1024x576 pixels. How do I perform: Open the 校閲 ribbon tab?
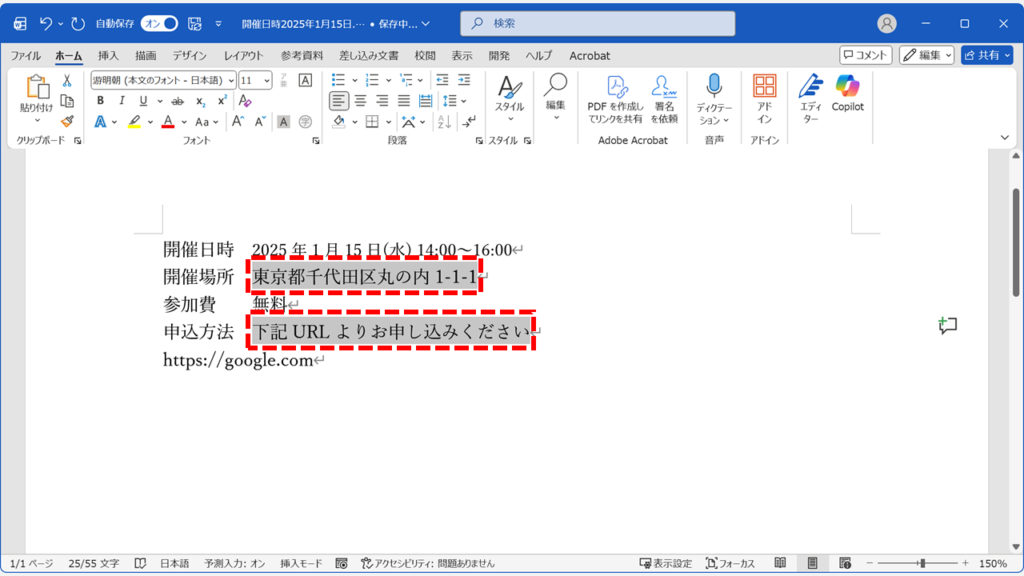point(424,56)
